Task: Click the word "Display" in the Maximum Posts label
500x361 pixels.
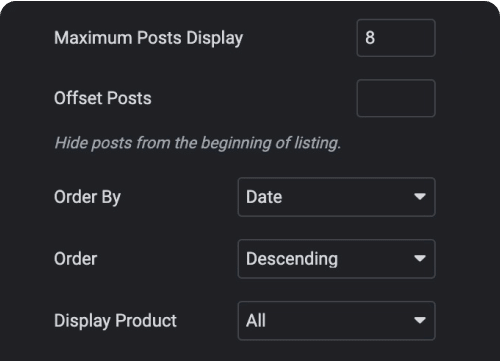Action: [215, 39]
